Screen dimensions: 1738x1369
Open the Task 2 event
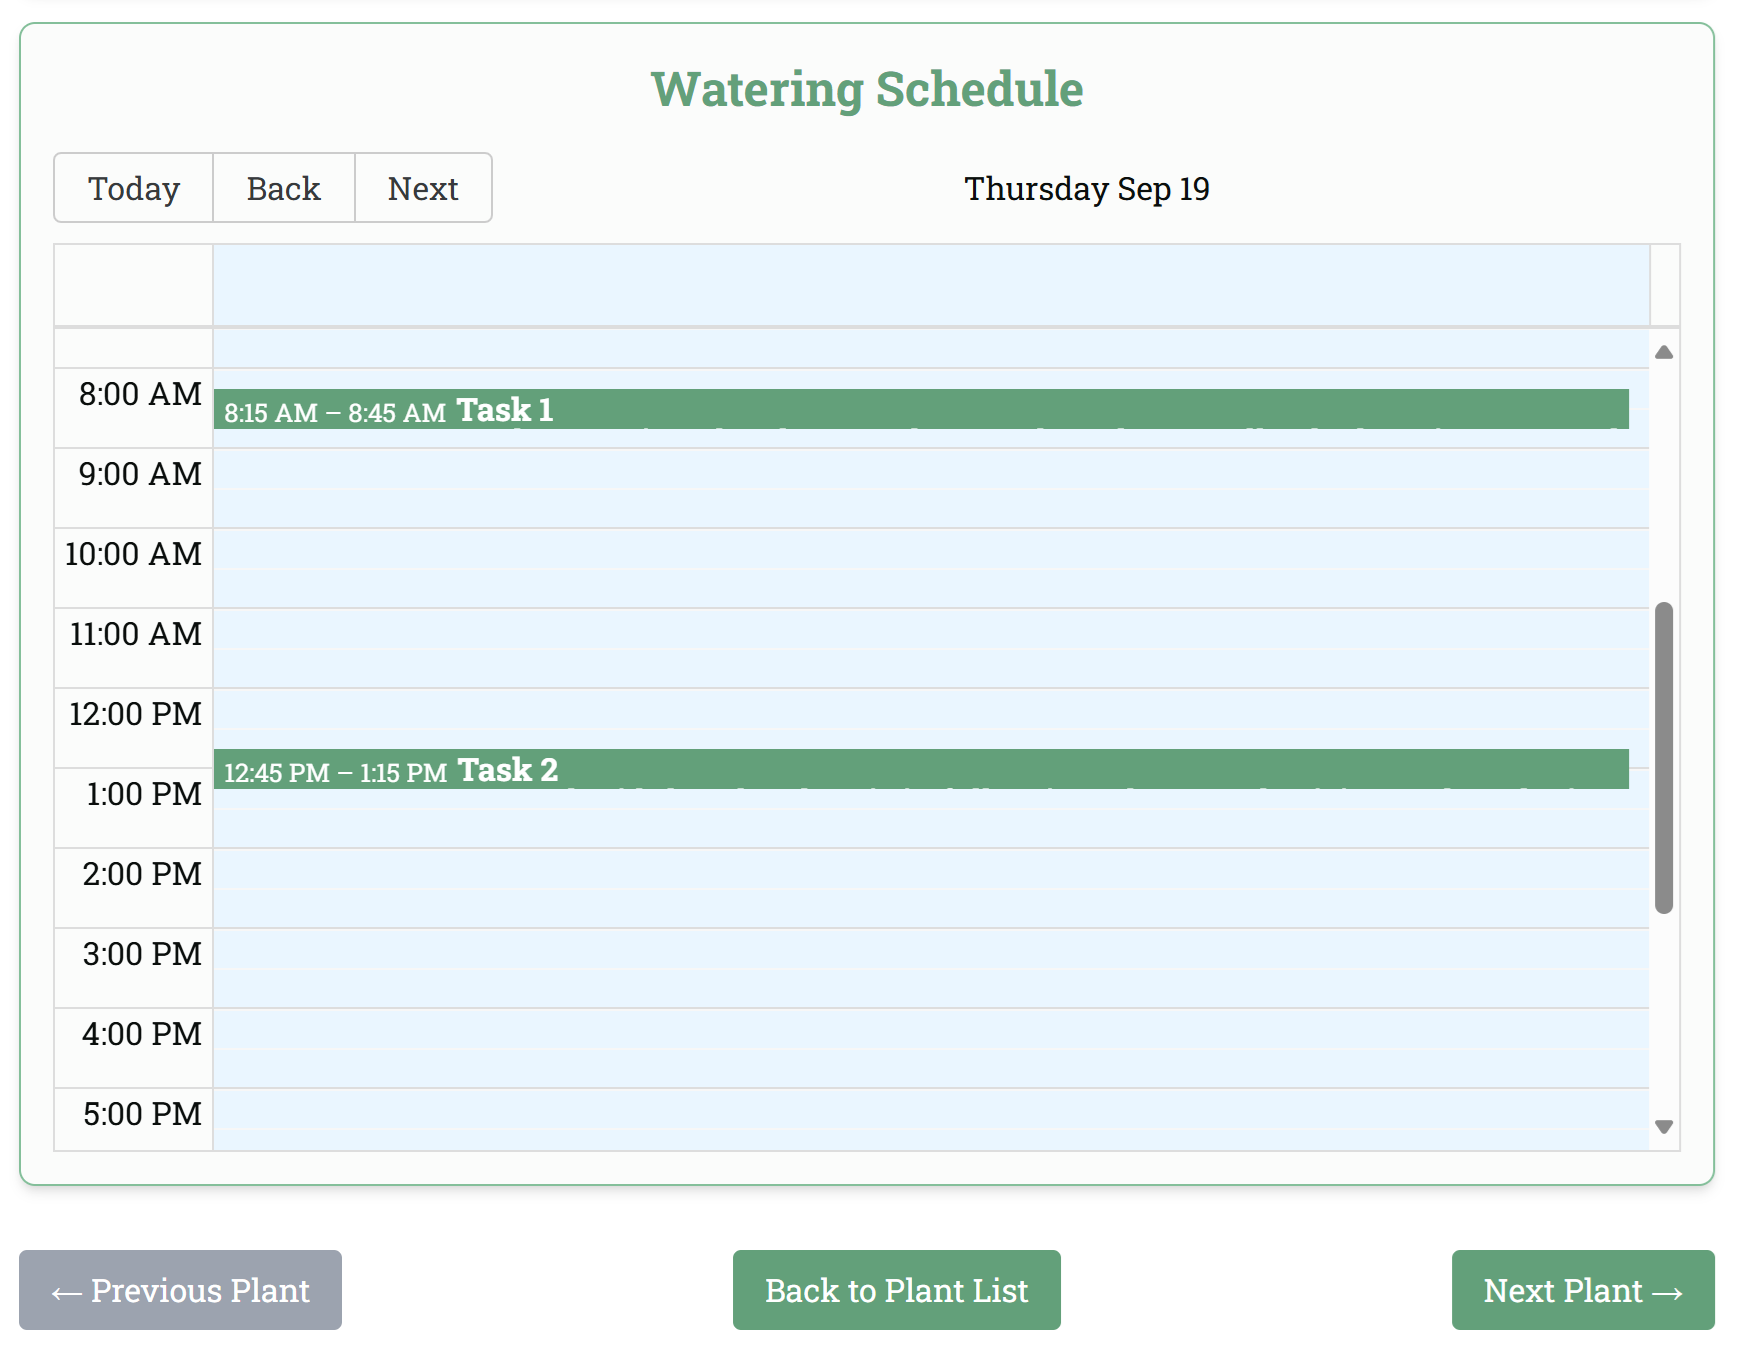(x=920, y=769)
